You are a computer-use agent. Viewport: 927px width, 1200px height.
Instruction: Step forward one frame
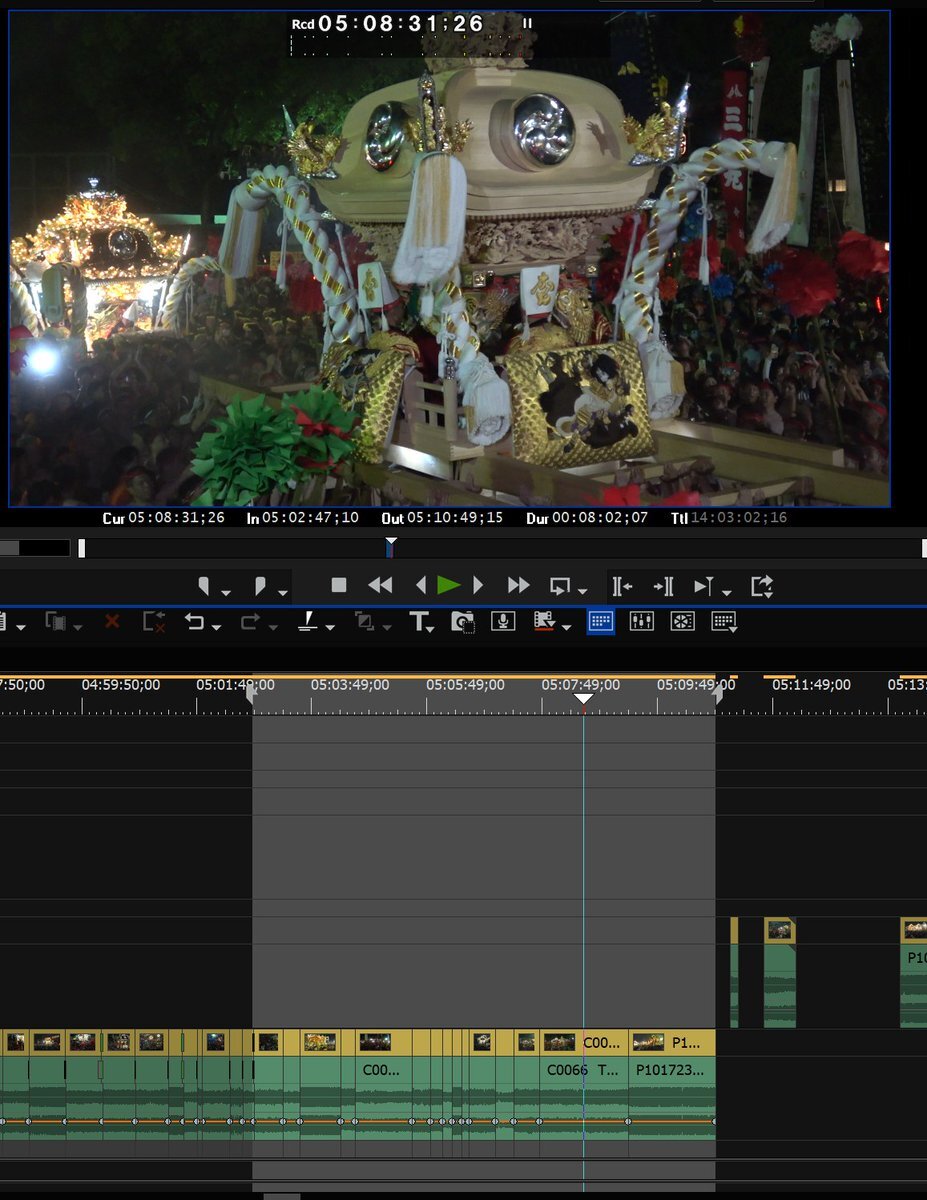pyautogui.click(x=478, y=586)
